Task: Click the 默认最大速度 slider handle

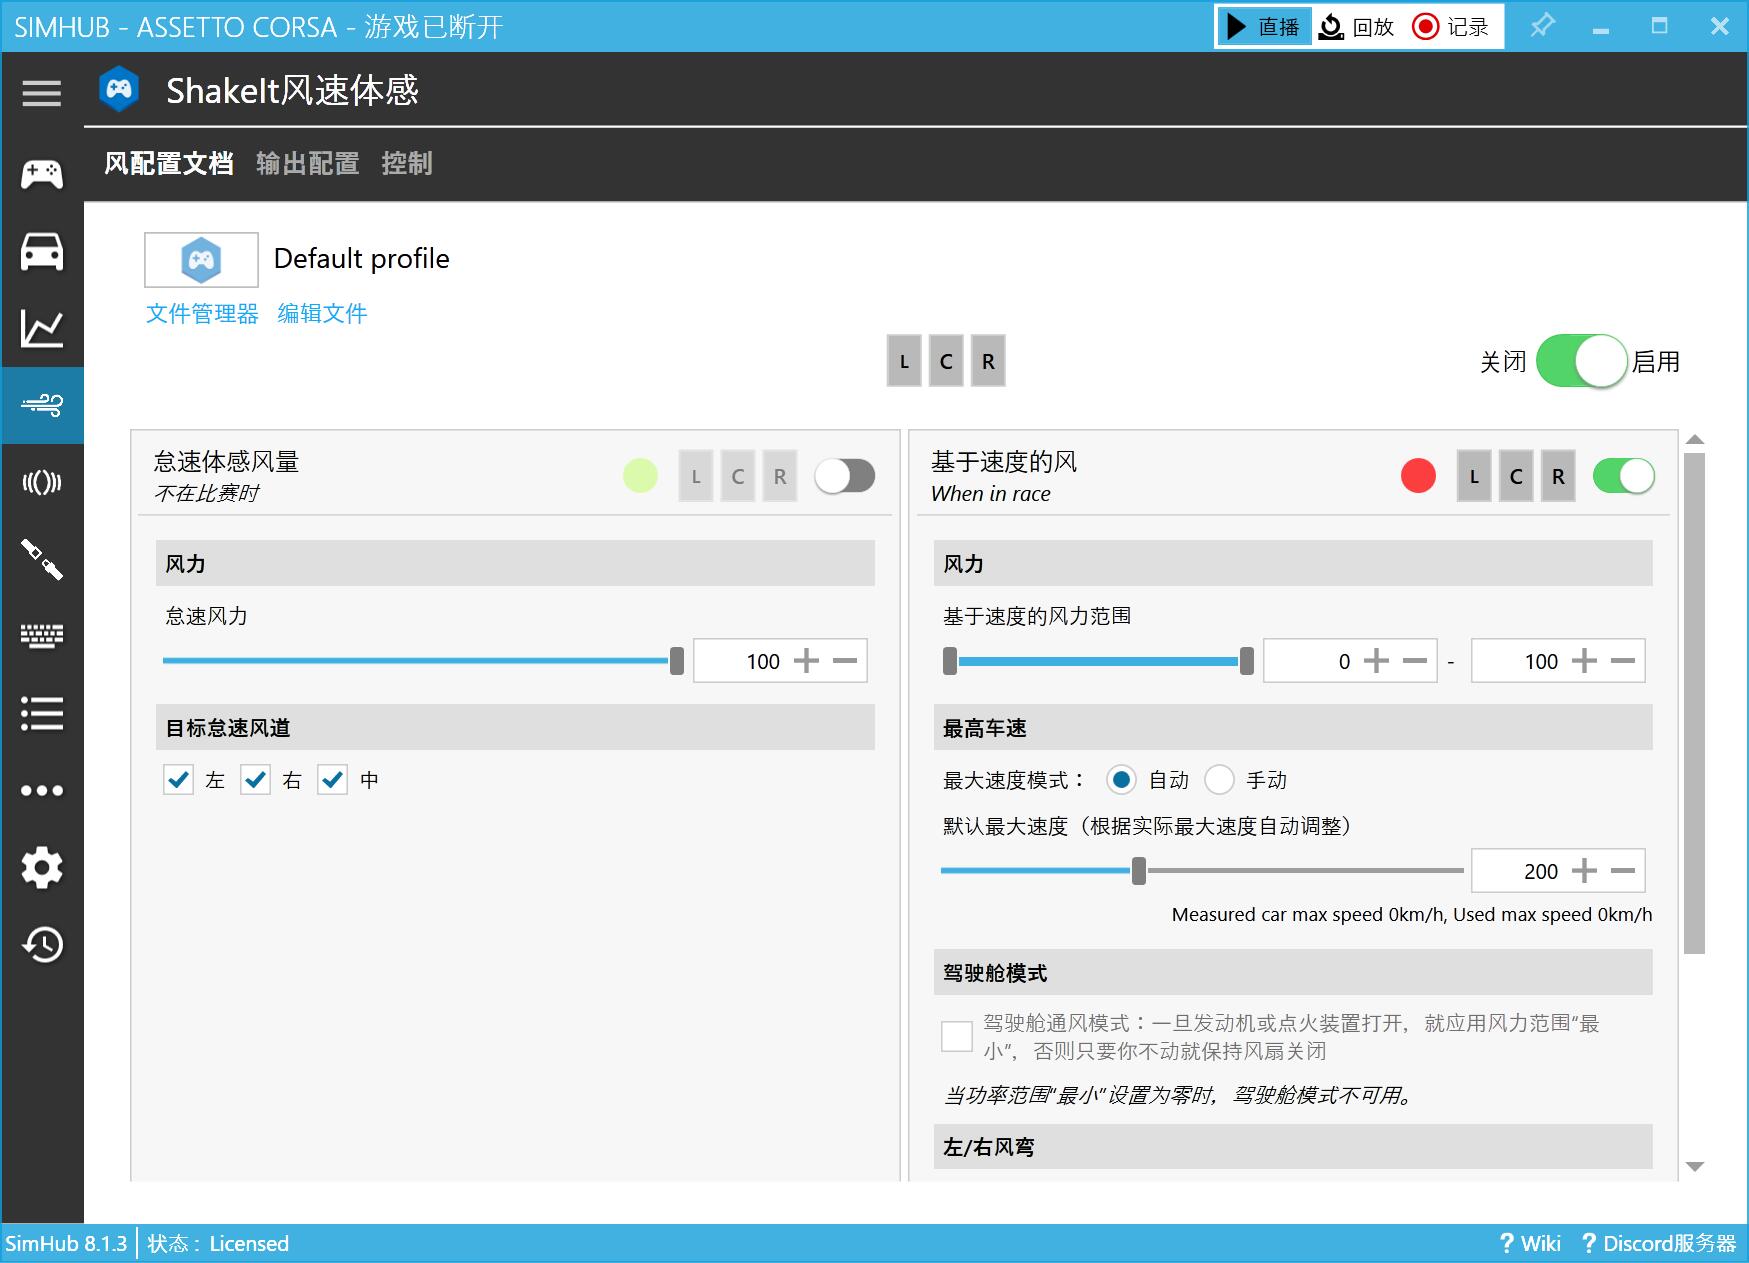Action: [x=1139, y=871]
